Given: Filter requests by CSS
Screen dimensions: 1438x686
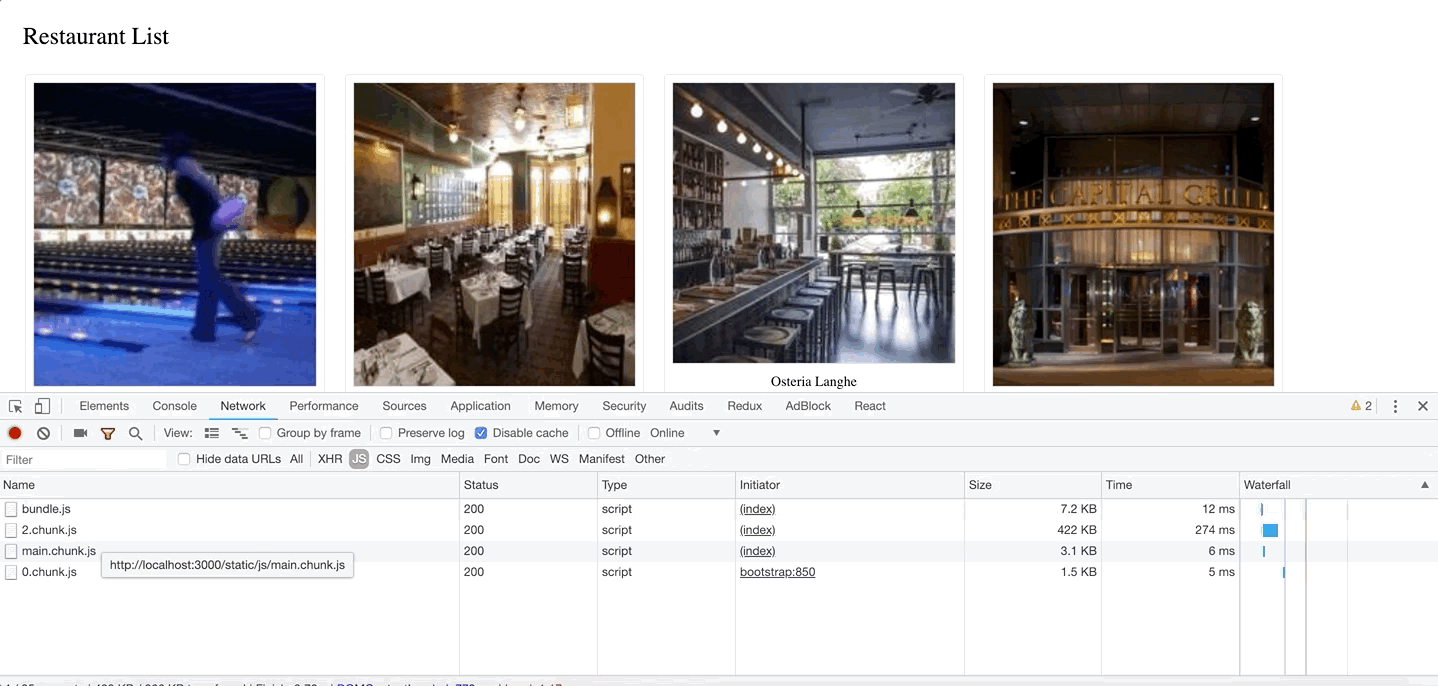Looking at the screenshot, I should (388, 459).
